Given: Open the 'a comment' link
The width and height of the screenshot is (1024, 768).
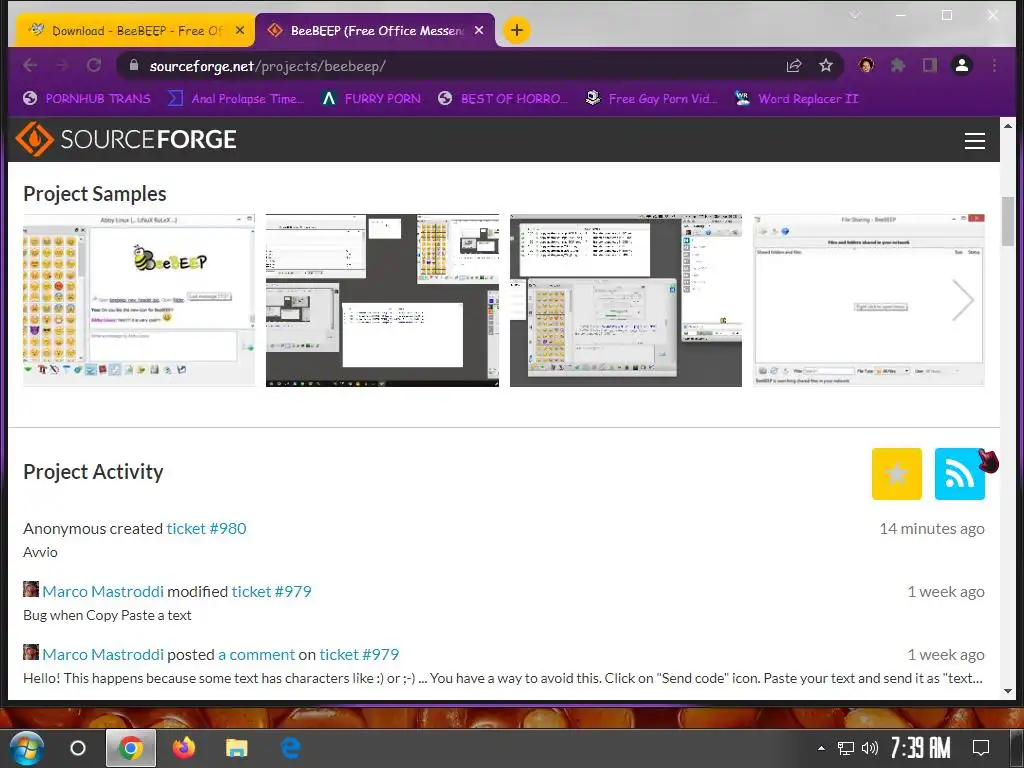Looking at the screenshot, I should tap(257, 654).
